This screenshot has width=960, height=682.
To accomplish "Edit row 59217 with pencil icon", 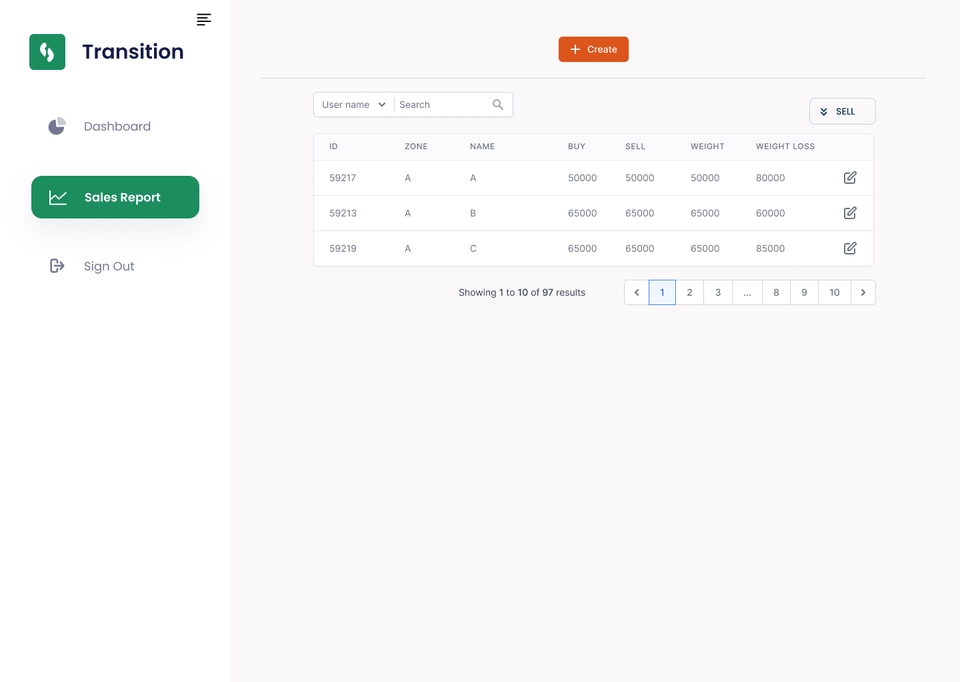I will pos(850,178).
